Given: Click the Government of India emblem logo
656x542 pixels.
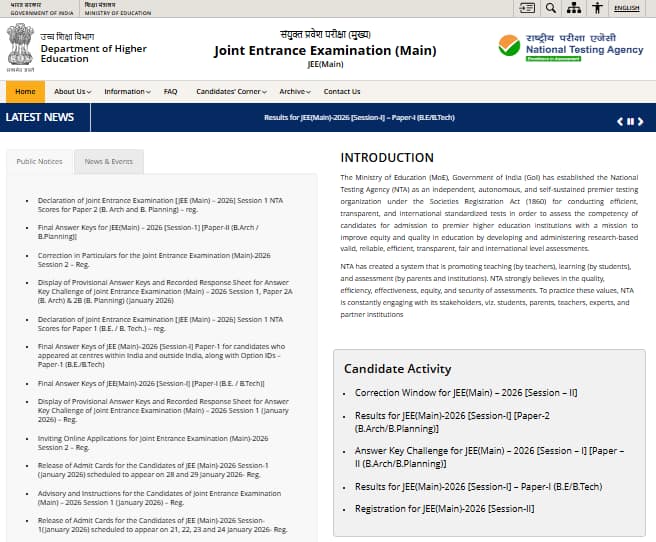Looking at the screenshot, I should pyautogui.click(x=20, y=47).
